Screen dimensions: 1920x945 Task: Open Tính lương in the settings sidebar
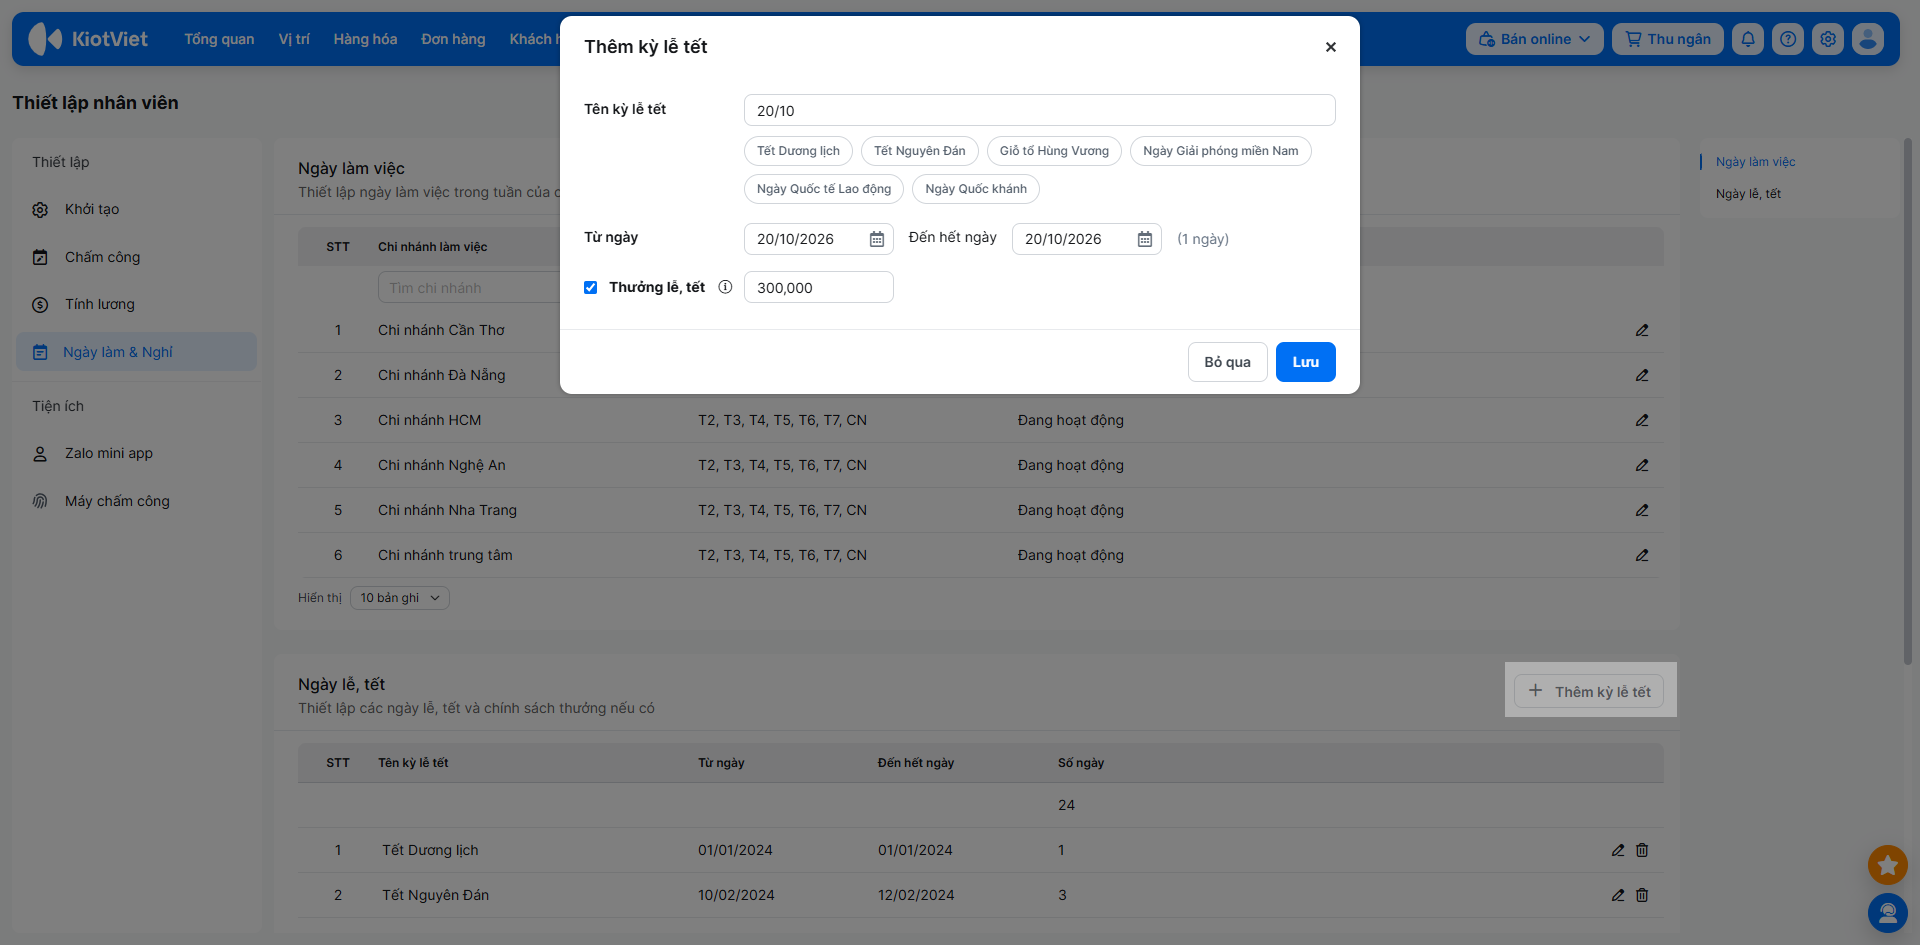(x=136, y=304)
